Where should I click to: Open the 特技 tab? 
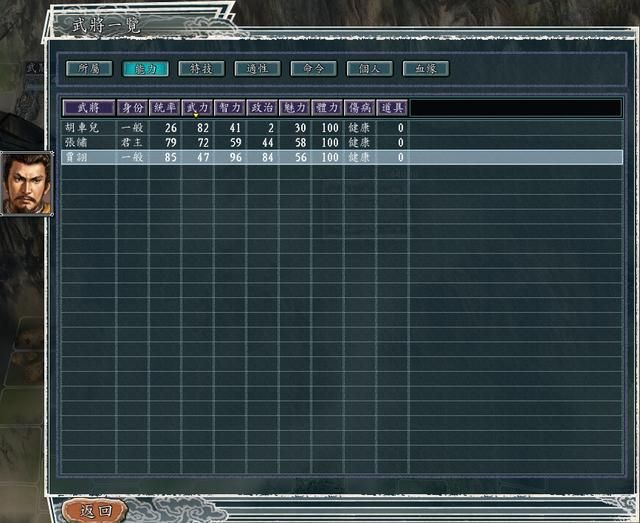pos(201,69)
